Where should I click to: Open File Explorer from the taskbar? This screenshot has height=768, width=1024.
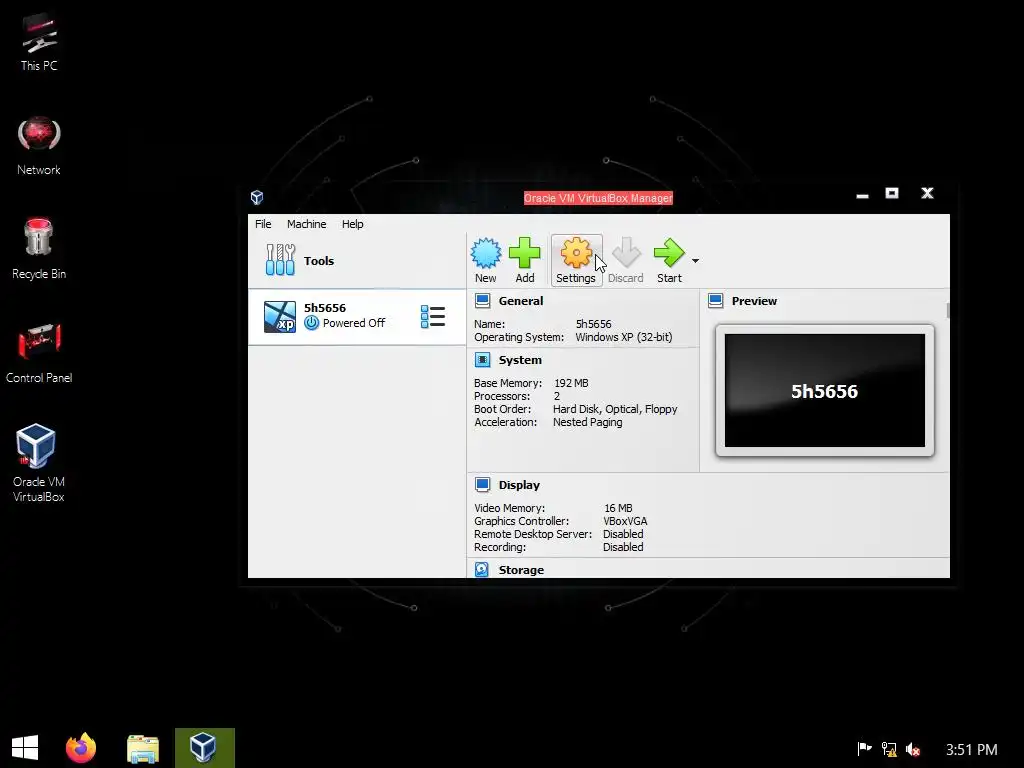click(x=143, y=748)
